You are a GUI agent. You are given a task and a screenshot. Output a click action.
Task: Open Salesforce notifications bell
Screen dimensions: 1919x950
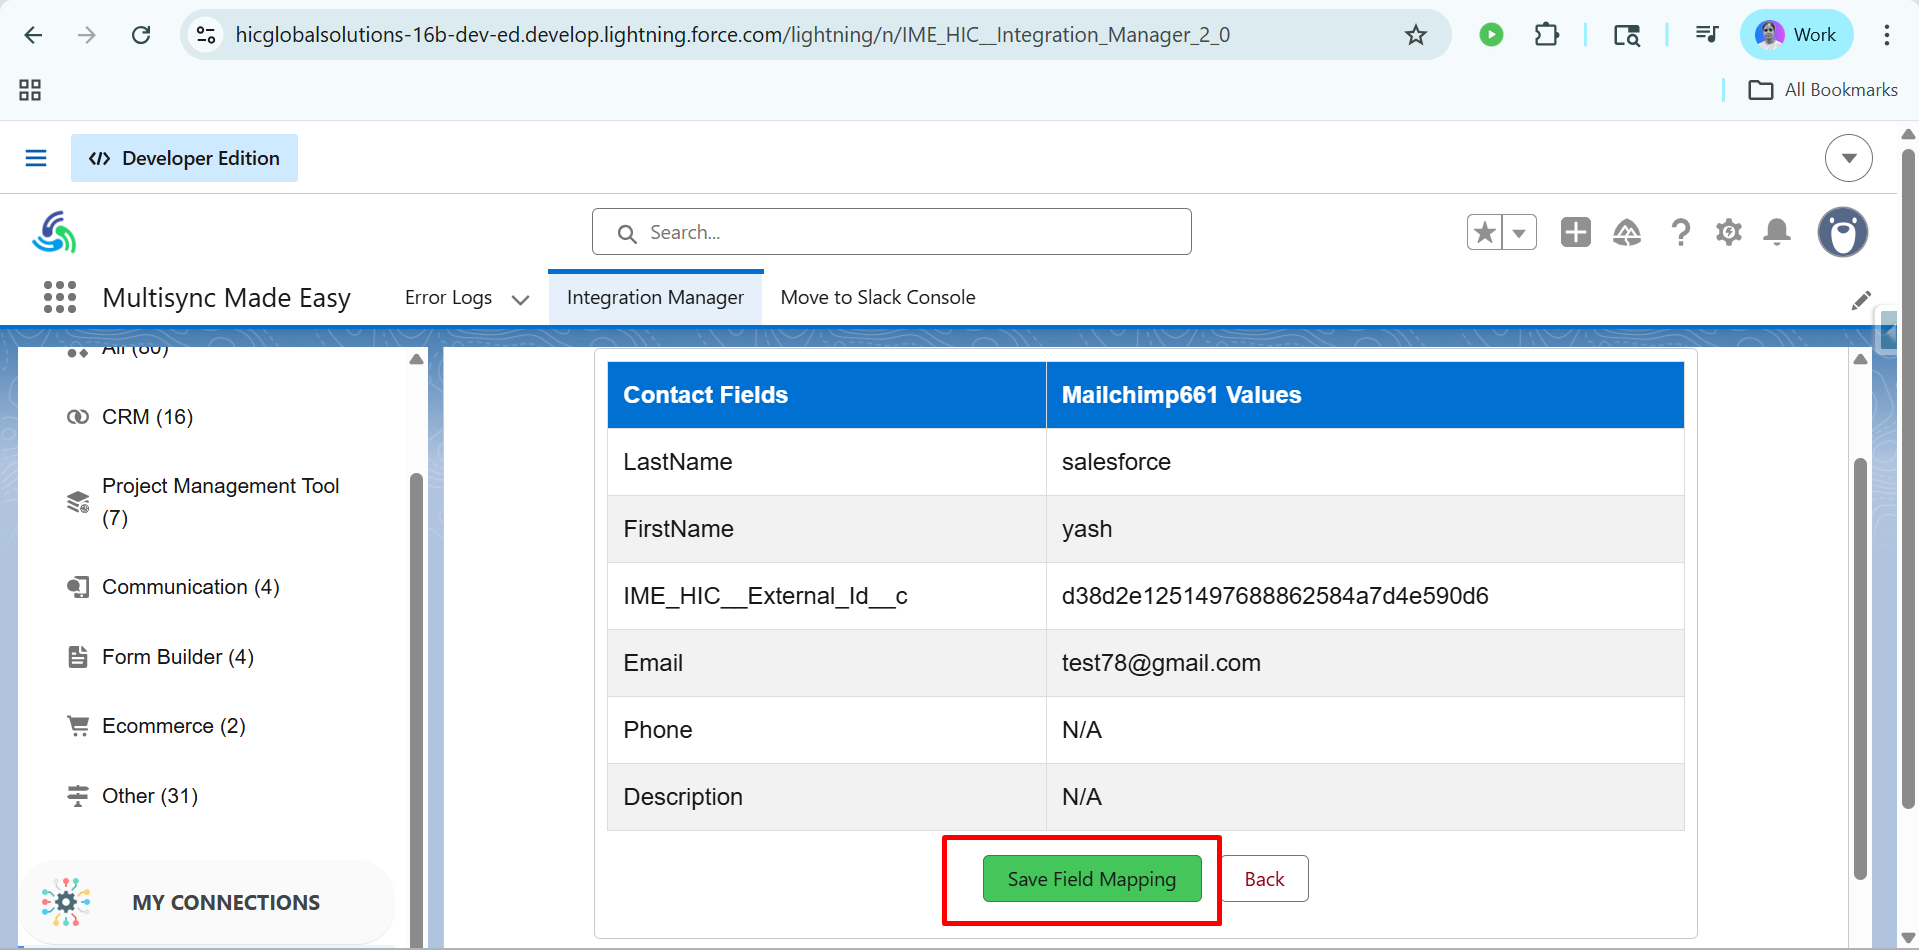[x=1777, y=233]
